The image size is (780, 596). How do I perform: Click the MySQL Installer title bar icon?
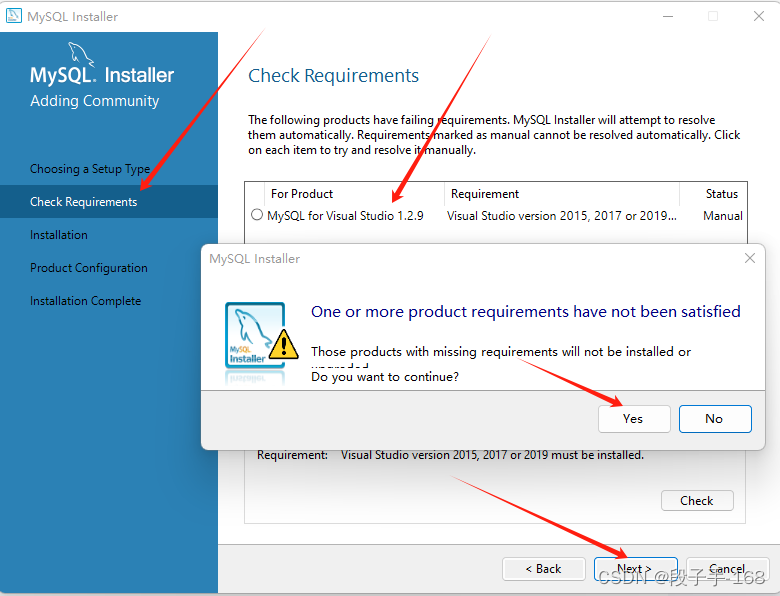point(13,16)
